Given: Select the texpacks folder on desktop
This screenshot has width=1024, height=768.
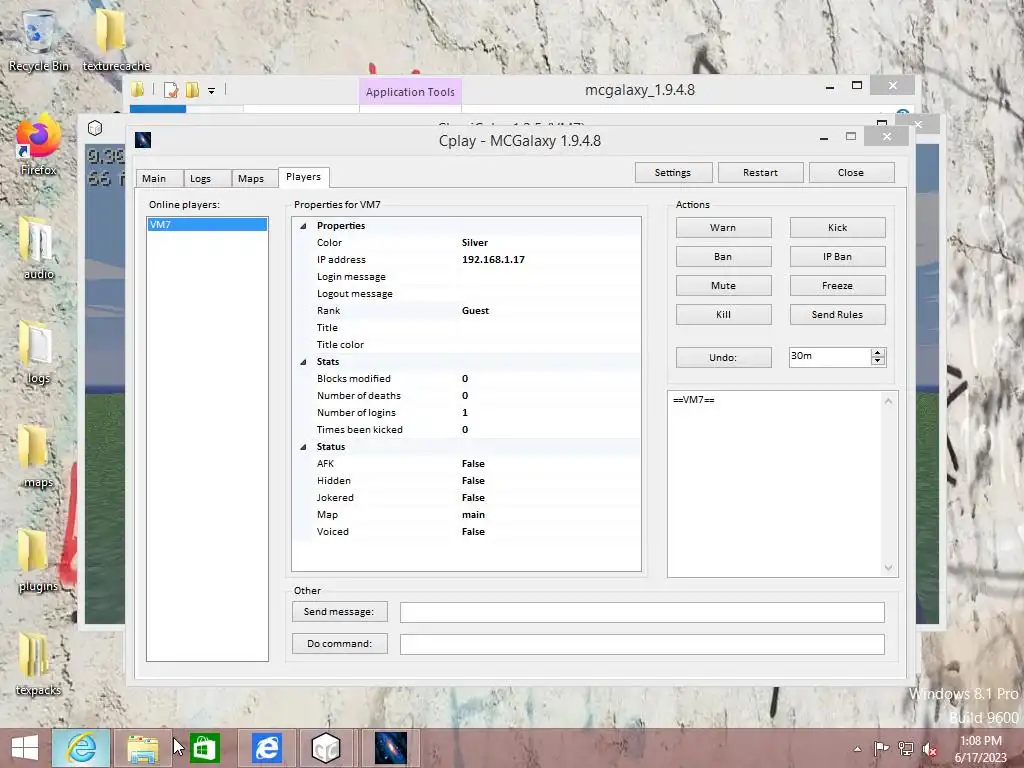Looking at the screenshot, I should (39, 665).
